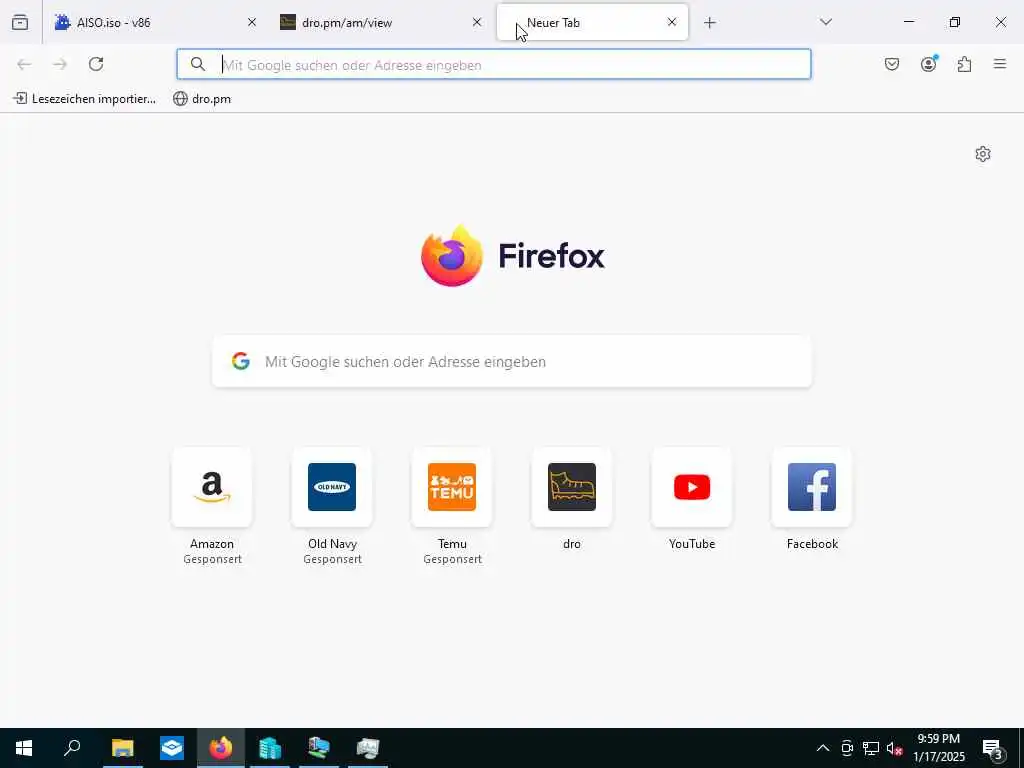This screenshot has width=1024, height=768.
Task: Open File Explorer from taskbar
Action: coord(123,748)
